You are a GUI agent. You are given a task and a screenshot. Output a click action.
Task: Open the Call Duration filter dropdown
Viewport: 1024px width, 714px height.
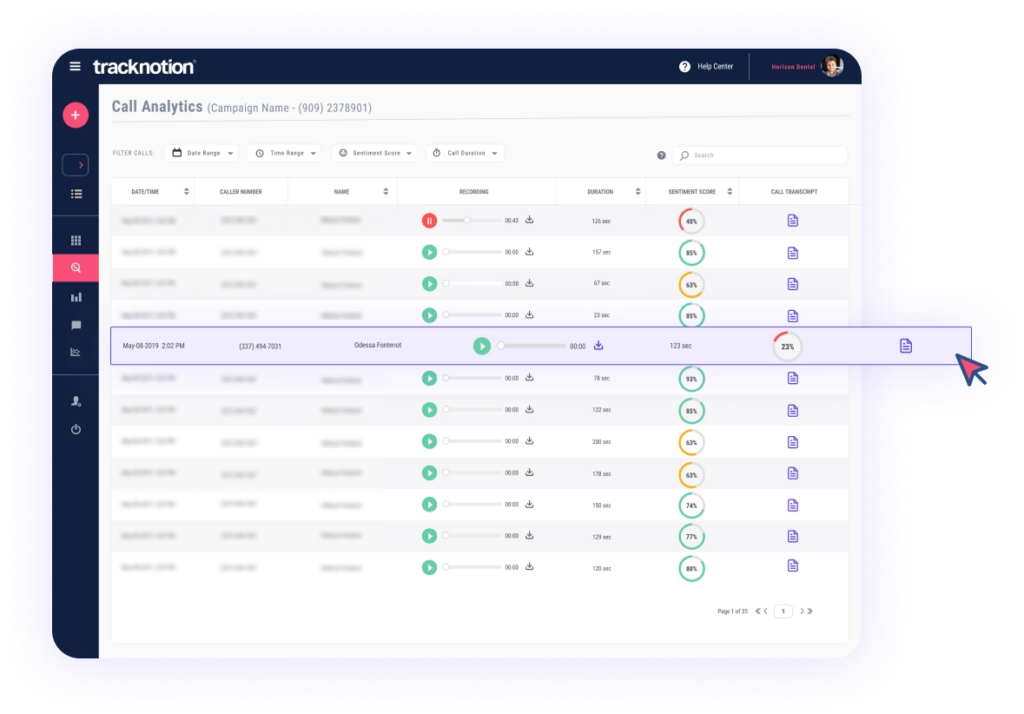click(466, 153)
